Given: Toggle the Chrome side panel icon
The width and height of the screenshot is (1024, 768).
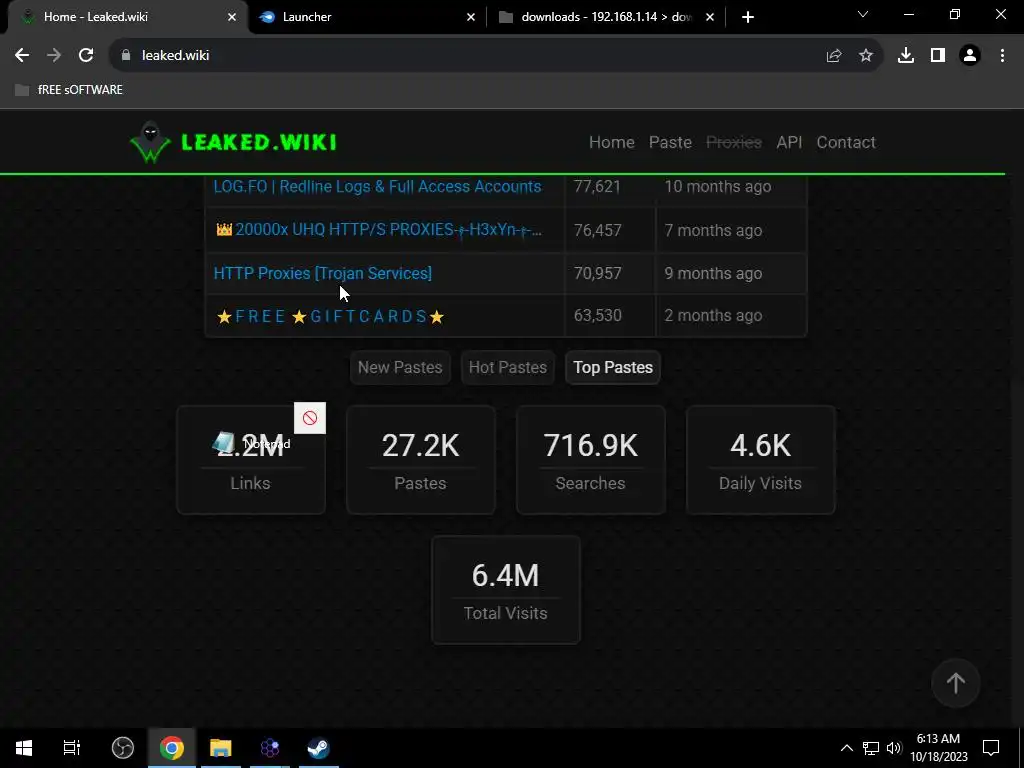Looking at the screenshot, I should point(938,56).
